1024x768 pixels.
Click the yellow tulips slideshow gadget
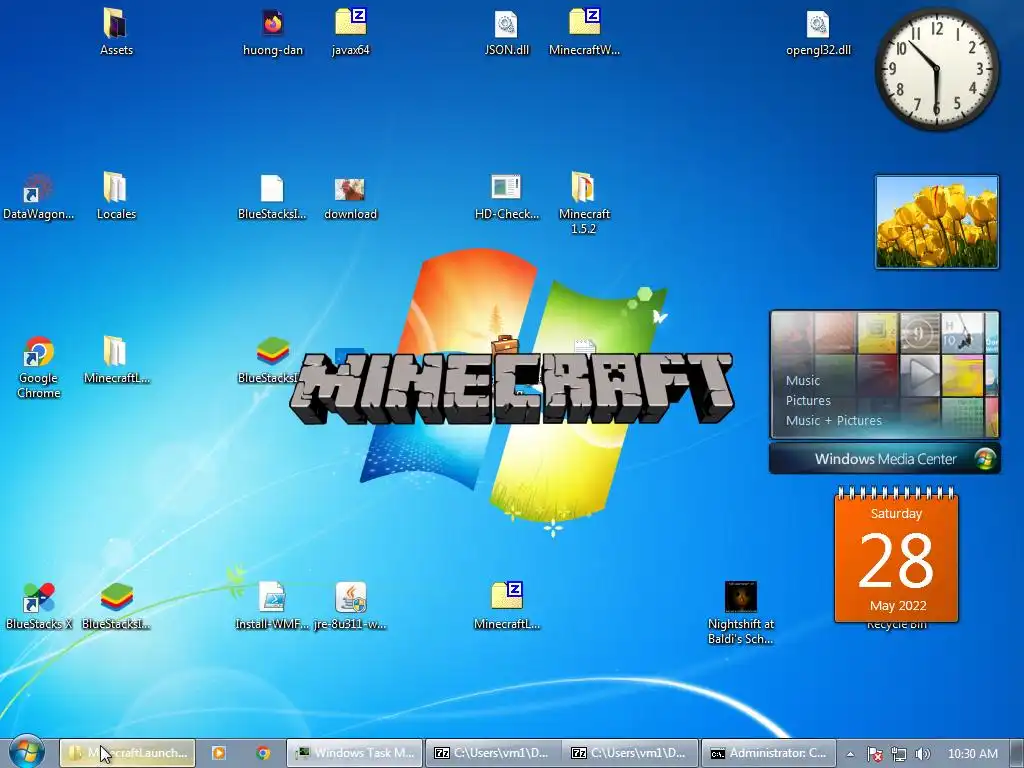[936, 222]
